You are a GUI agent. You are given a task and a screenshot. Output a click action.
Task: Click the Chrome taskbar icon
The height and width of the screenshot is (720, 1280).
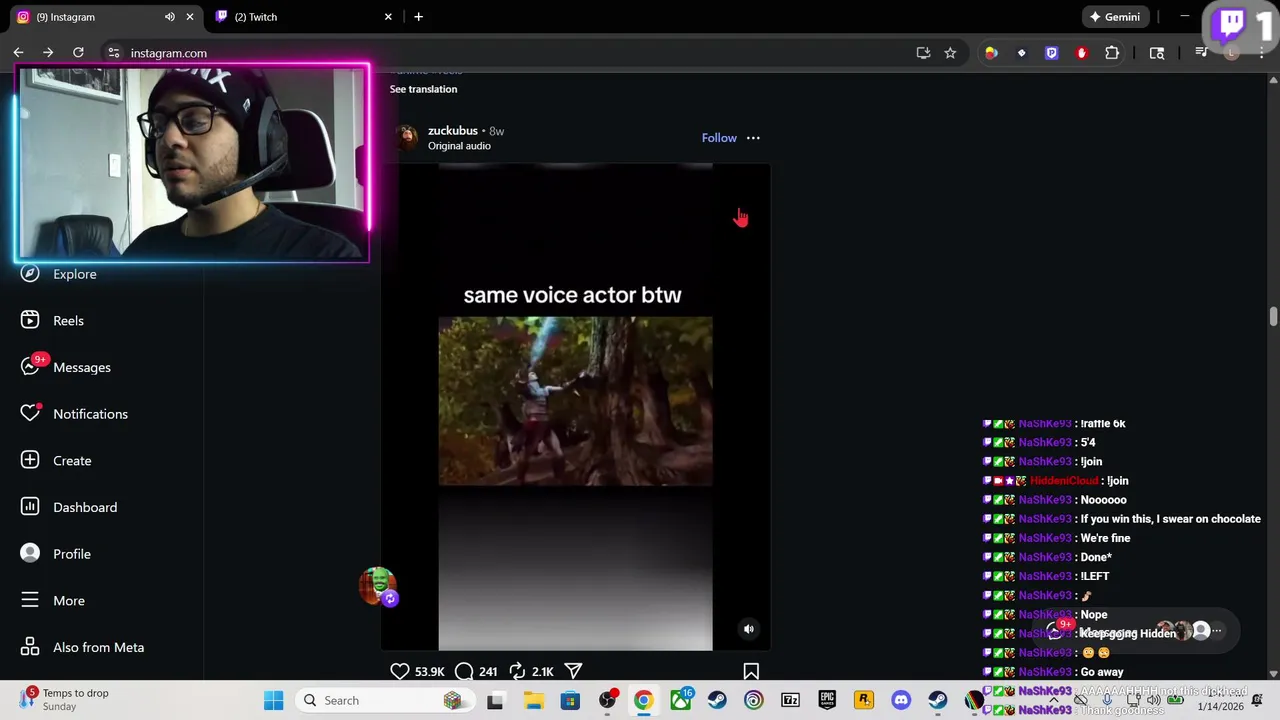click(x=643, y=701)
